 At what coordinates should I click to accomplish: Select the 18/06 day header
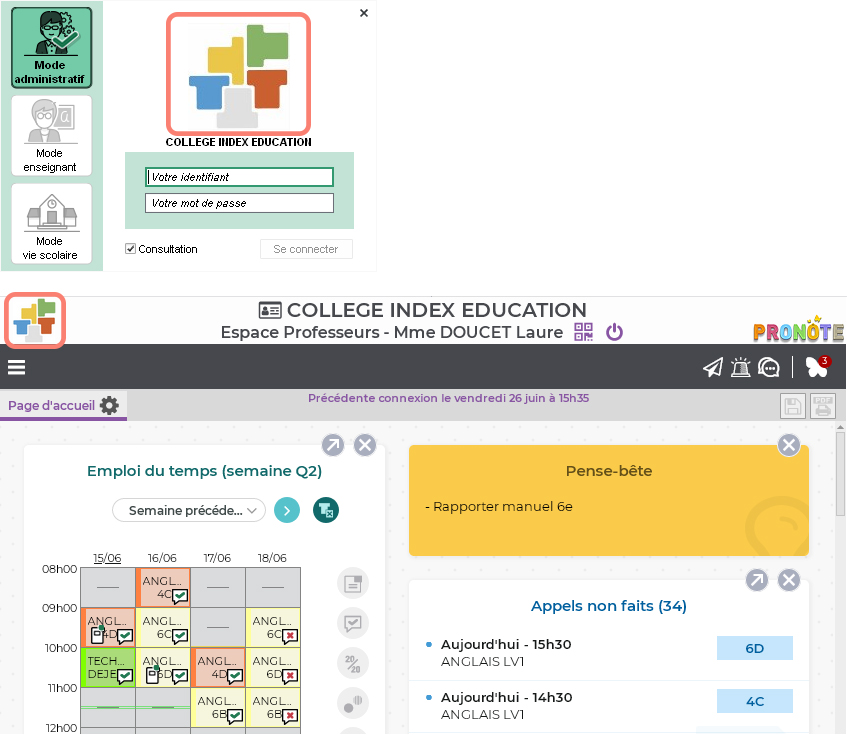coord(272,558)
